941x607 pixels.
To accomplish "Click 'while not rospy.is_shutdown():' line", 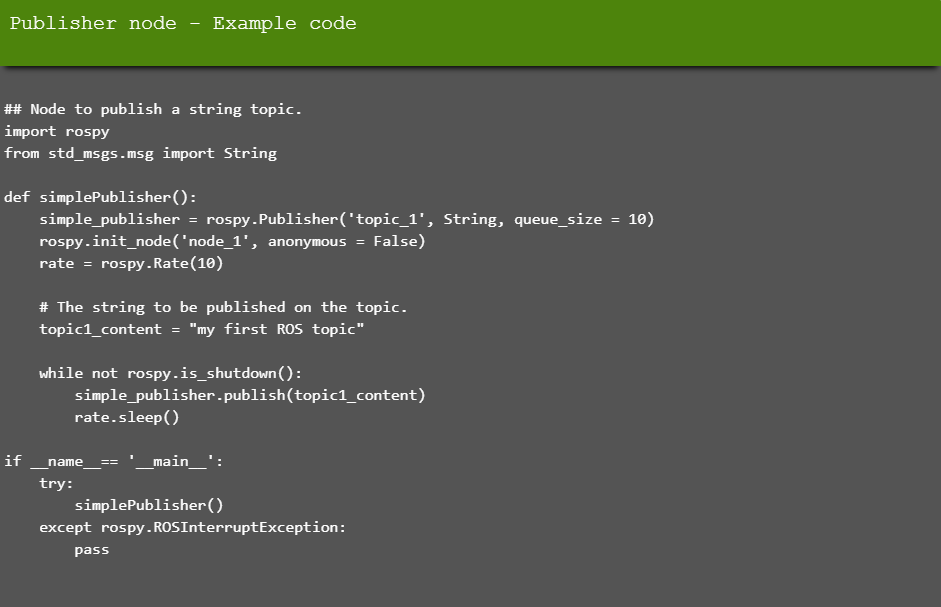I will 170,373.
